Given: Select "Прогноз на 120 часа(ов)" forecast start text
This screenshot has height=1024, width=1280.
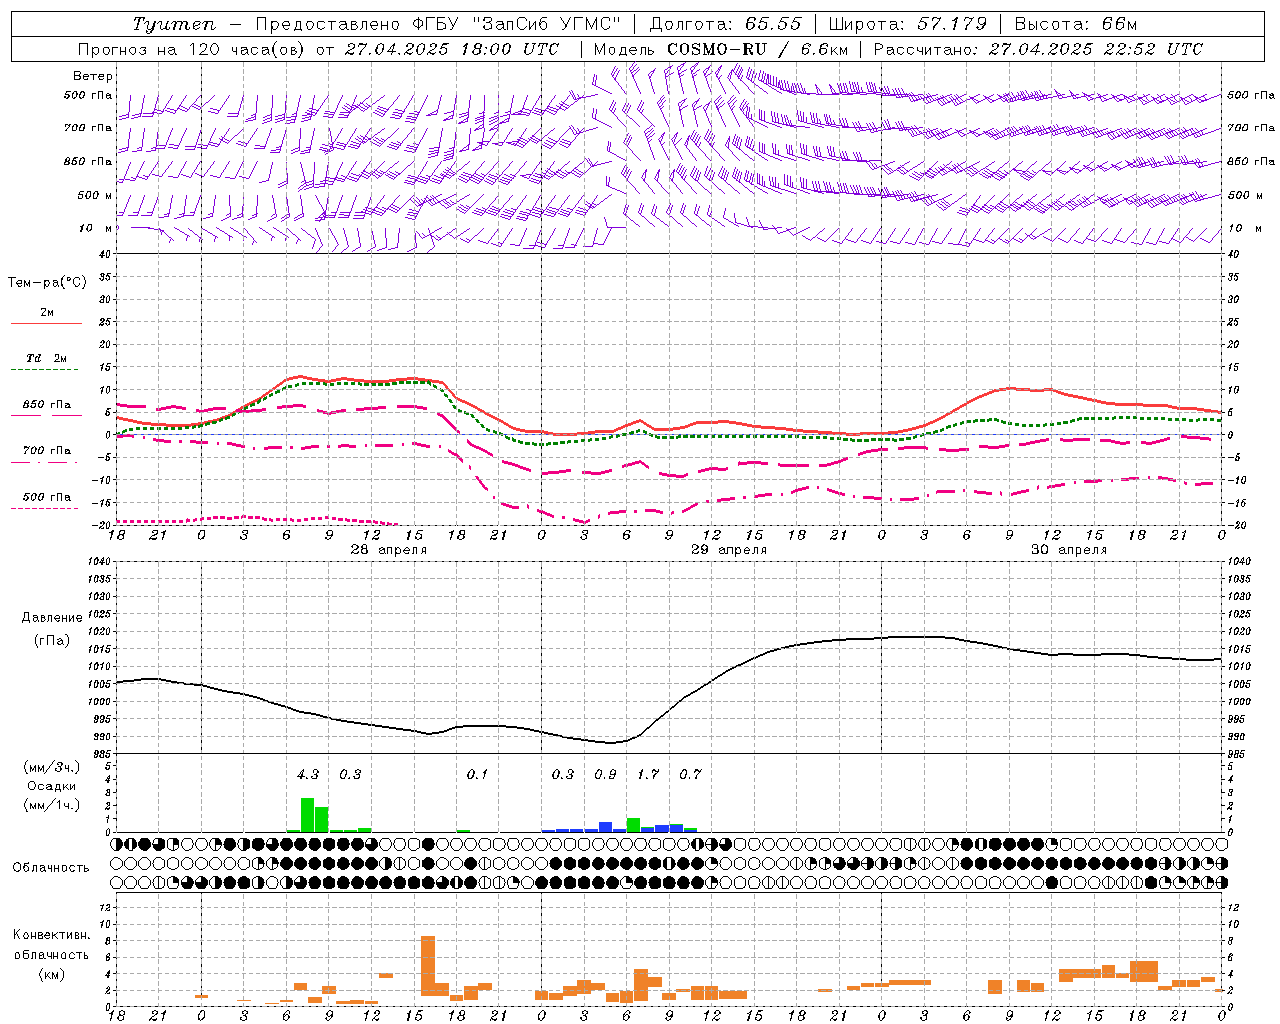Looking at the screenshot, I should 192,49.
